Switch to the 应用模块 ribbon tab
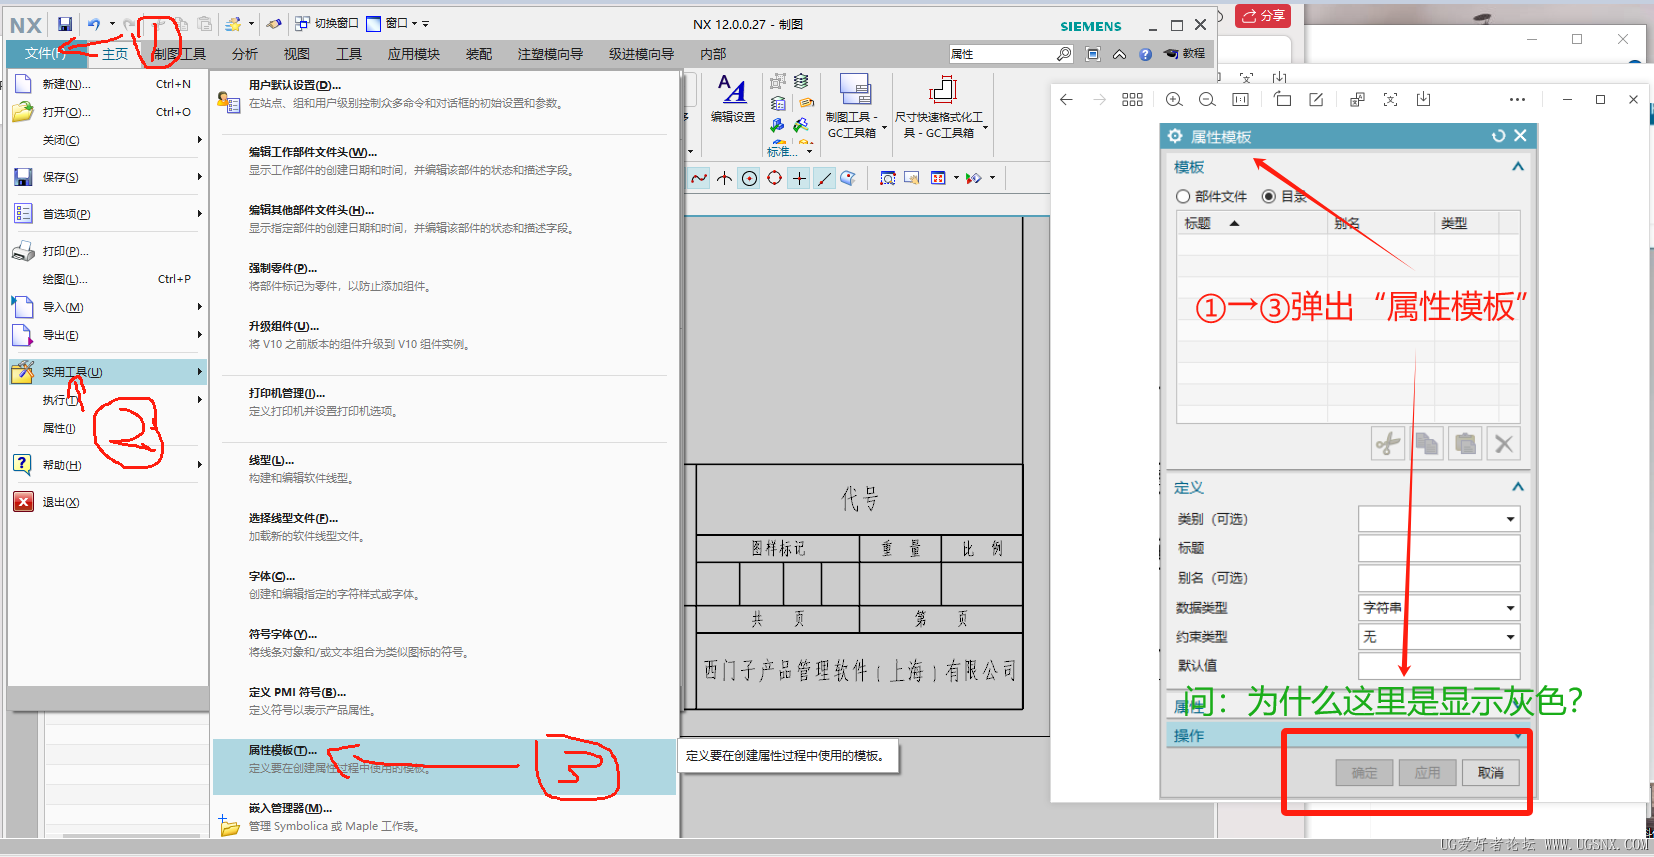 point(414,54)
